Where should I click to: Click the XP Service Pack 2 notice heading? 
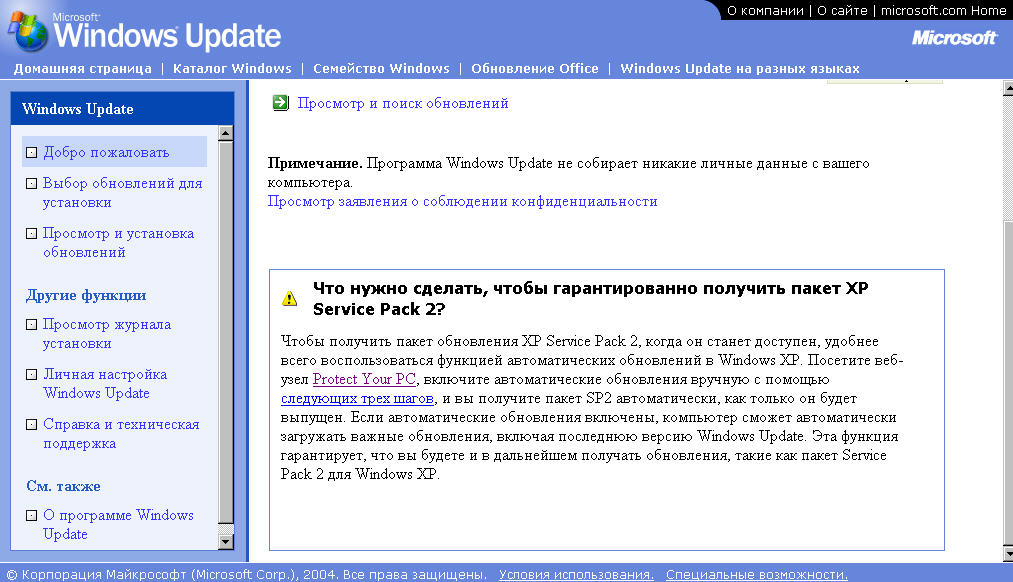click(590, 298)
